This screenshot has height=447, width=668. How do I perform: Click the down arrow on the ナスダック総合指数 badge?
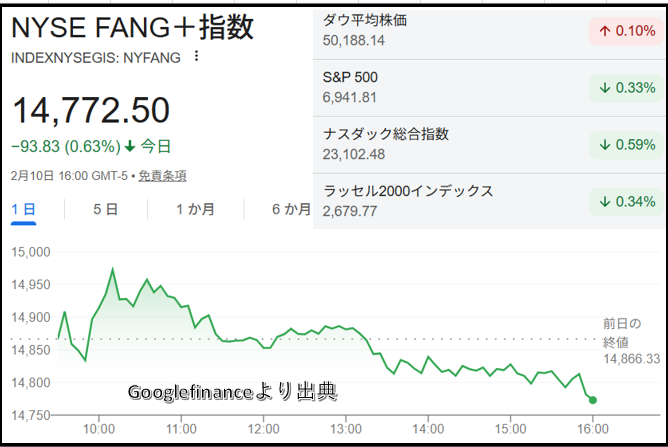coord(603,144)
